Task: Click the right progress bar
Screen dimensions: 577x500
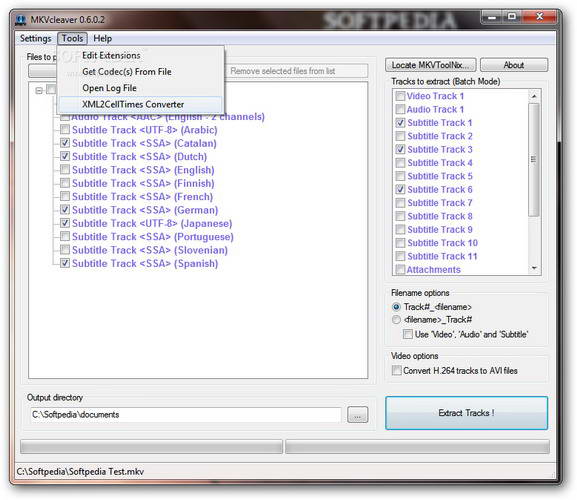Action: pyautogui.click(x=417, y=447)
